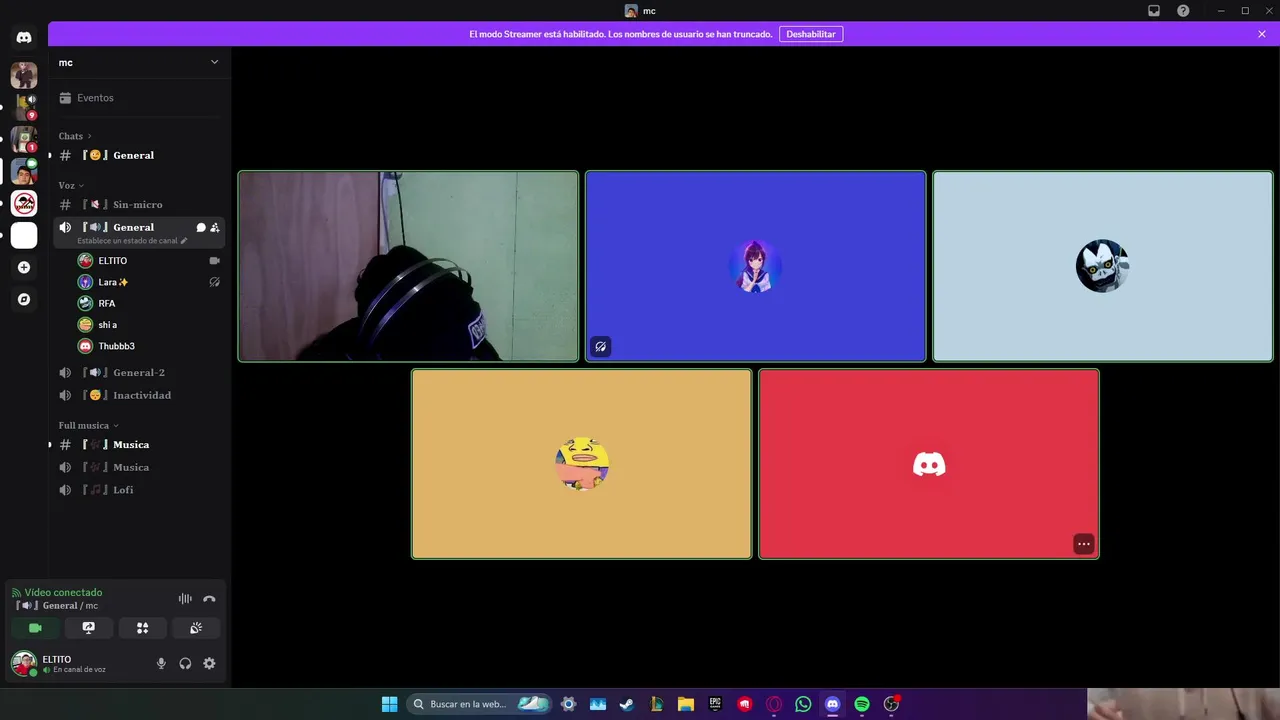Open File Explorer from the taskbar
The width and height of the screenshot is (1280, 720).
(686, 704)
